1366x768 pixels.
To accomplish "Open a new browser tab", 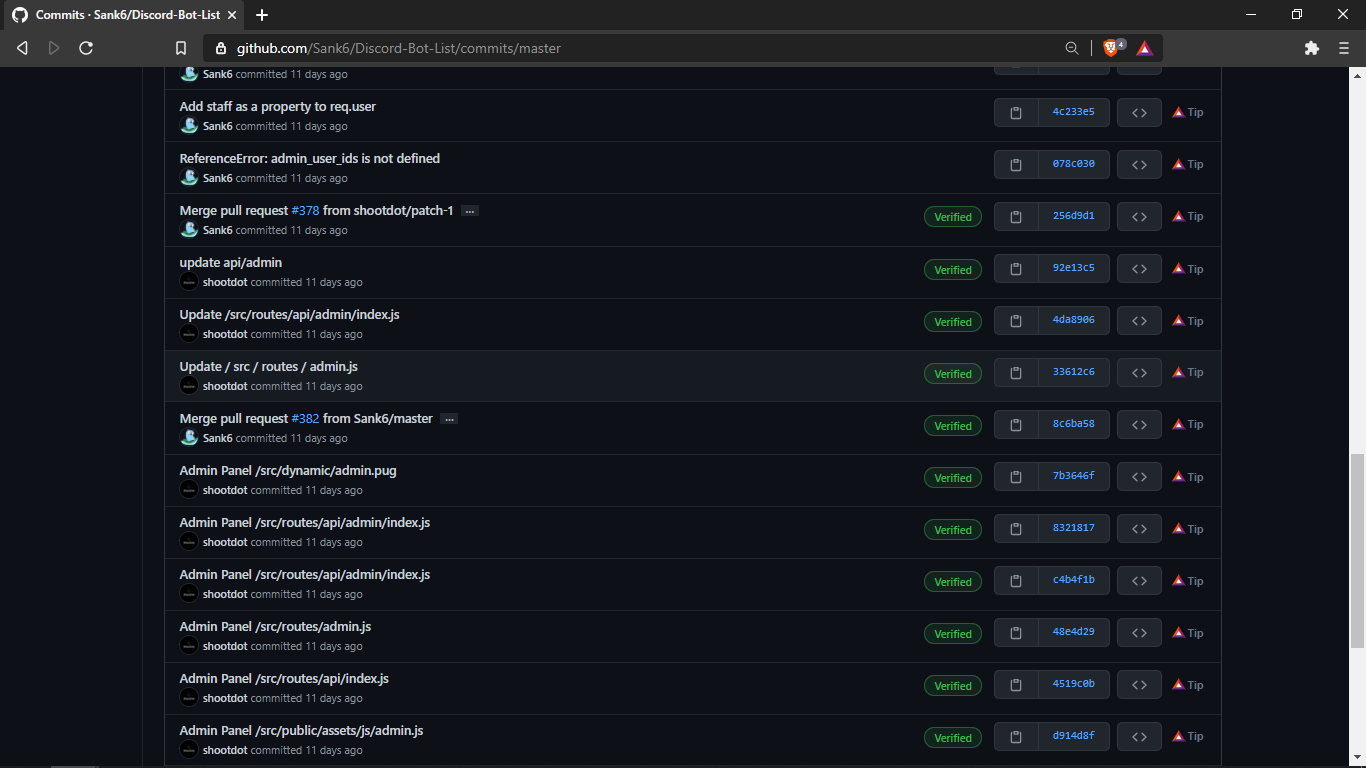I will pos(262,15).
